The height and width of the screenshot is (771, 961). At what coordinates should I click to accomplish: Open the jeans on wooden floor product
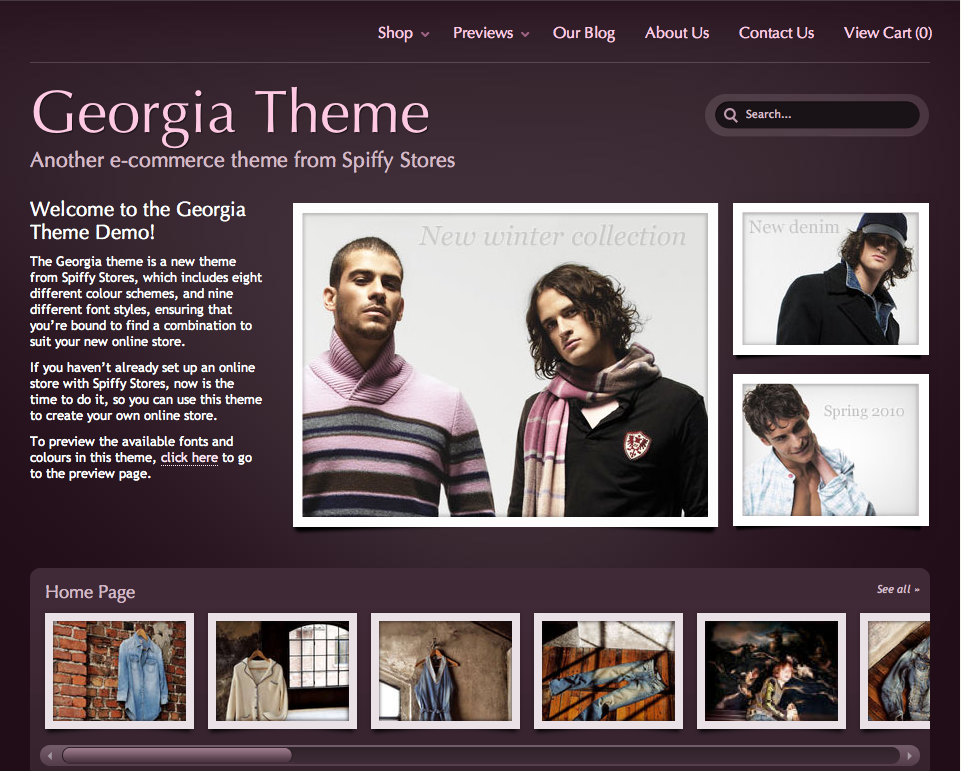(x=609, y=671)
